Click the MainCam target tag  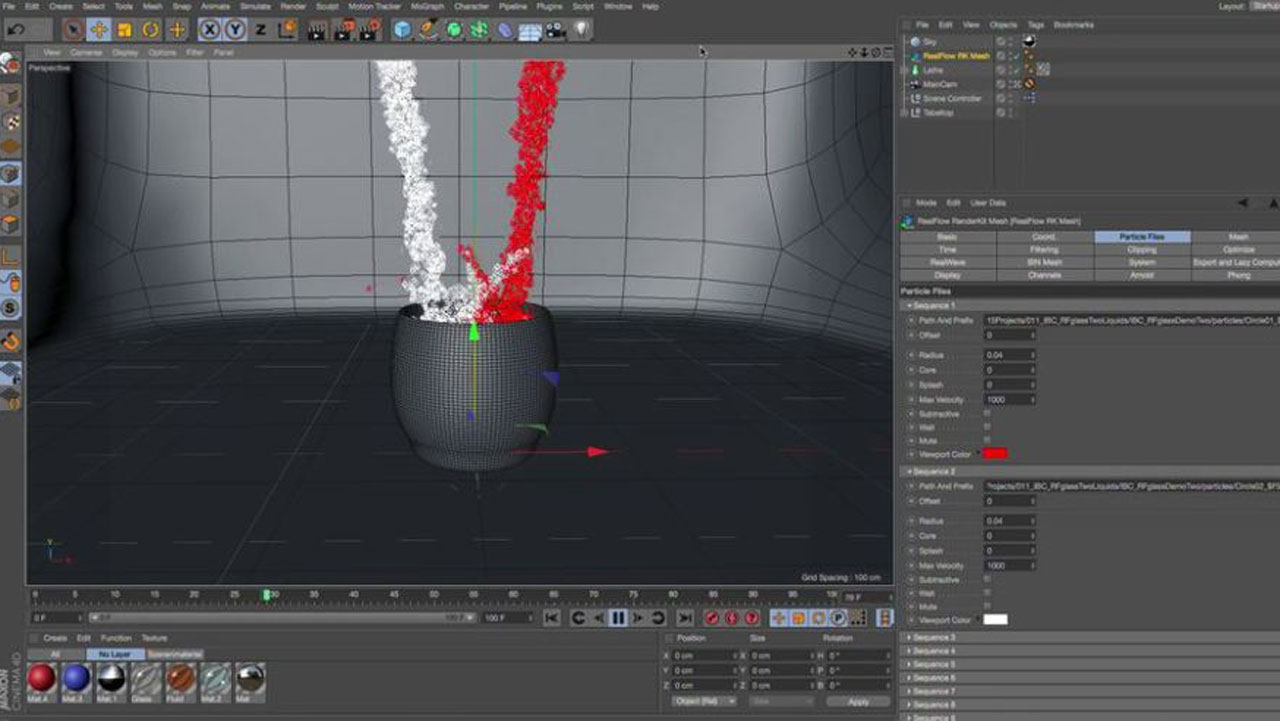point(1029,84)
